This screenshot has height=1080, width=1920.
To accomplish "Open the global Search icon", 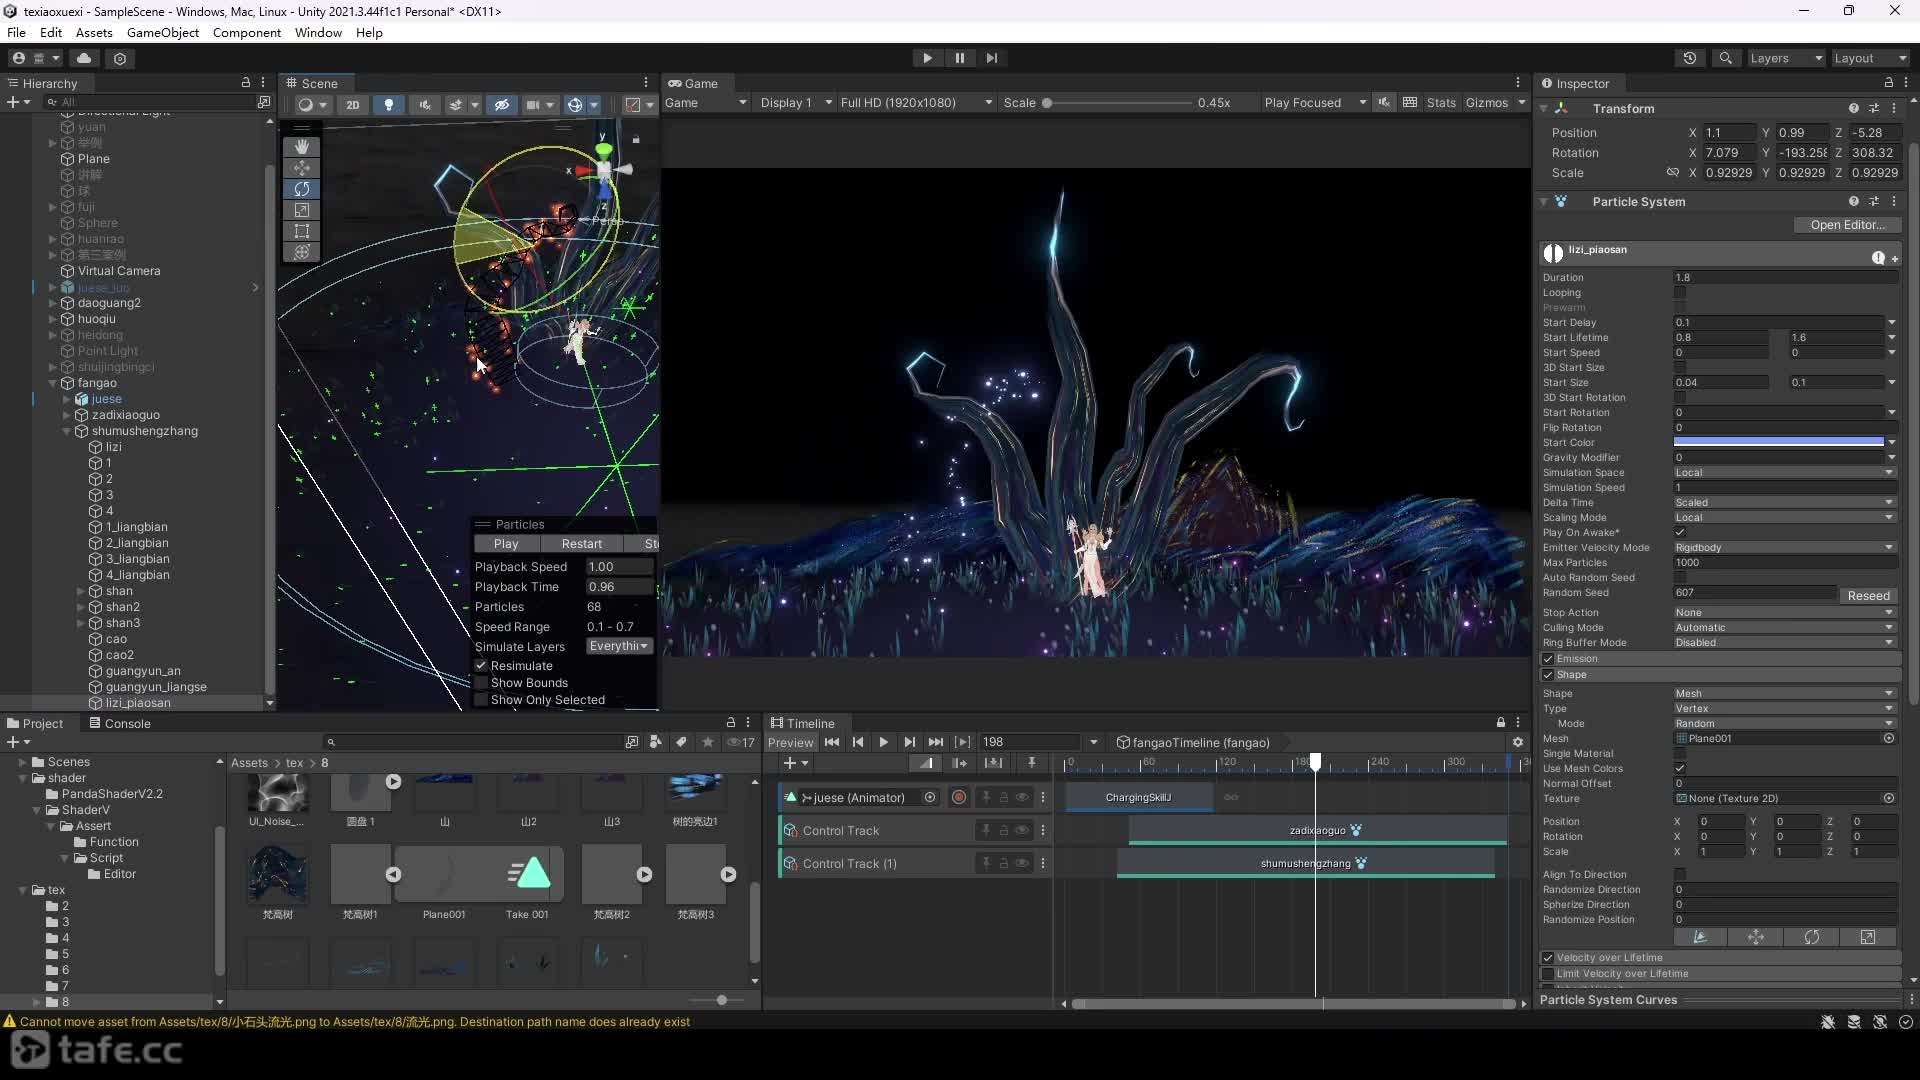I will pyautogui.click(x=1725, y=58).
